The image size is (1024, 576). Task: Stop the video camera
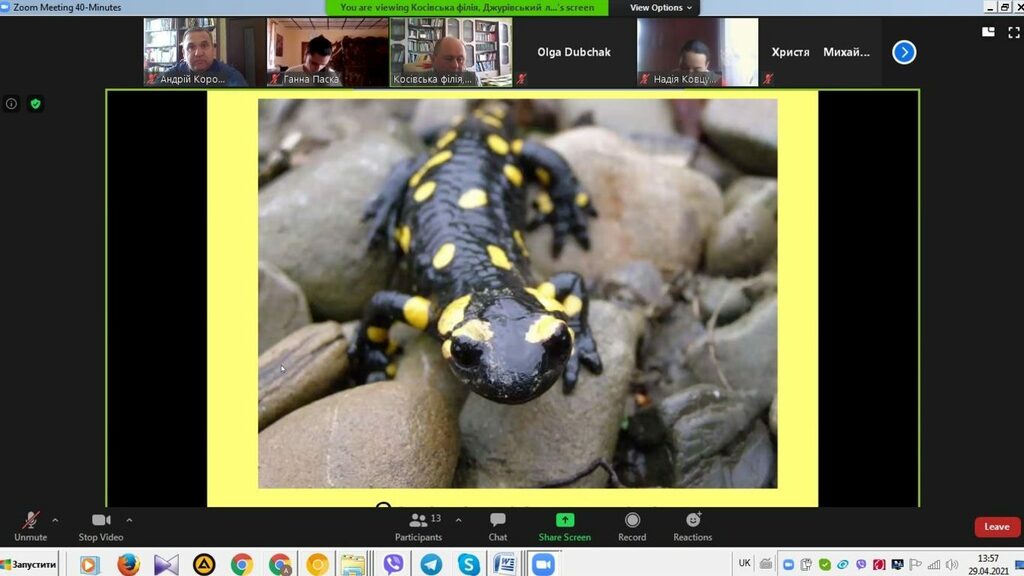click(101, 526)
